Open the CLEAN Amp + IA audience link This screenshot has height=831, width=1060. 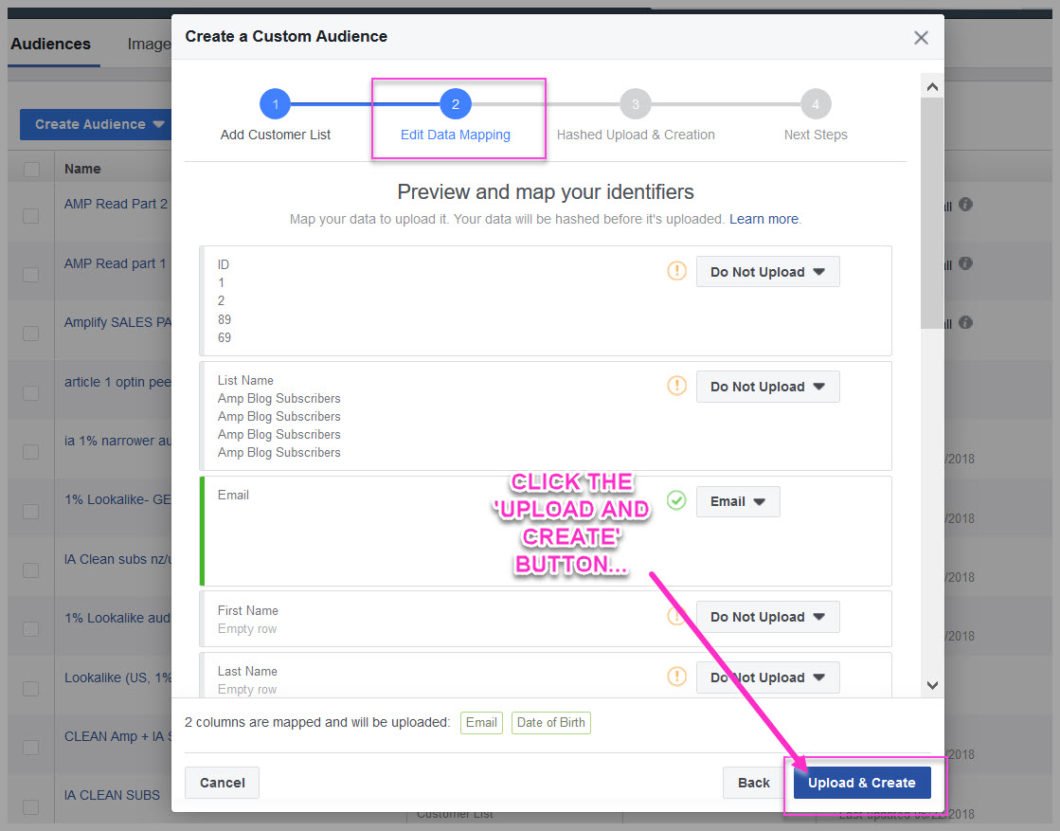point(118,736)
